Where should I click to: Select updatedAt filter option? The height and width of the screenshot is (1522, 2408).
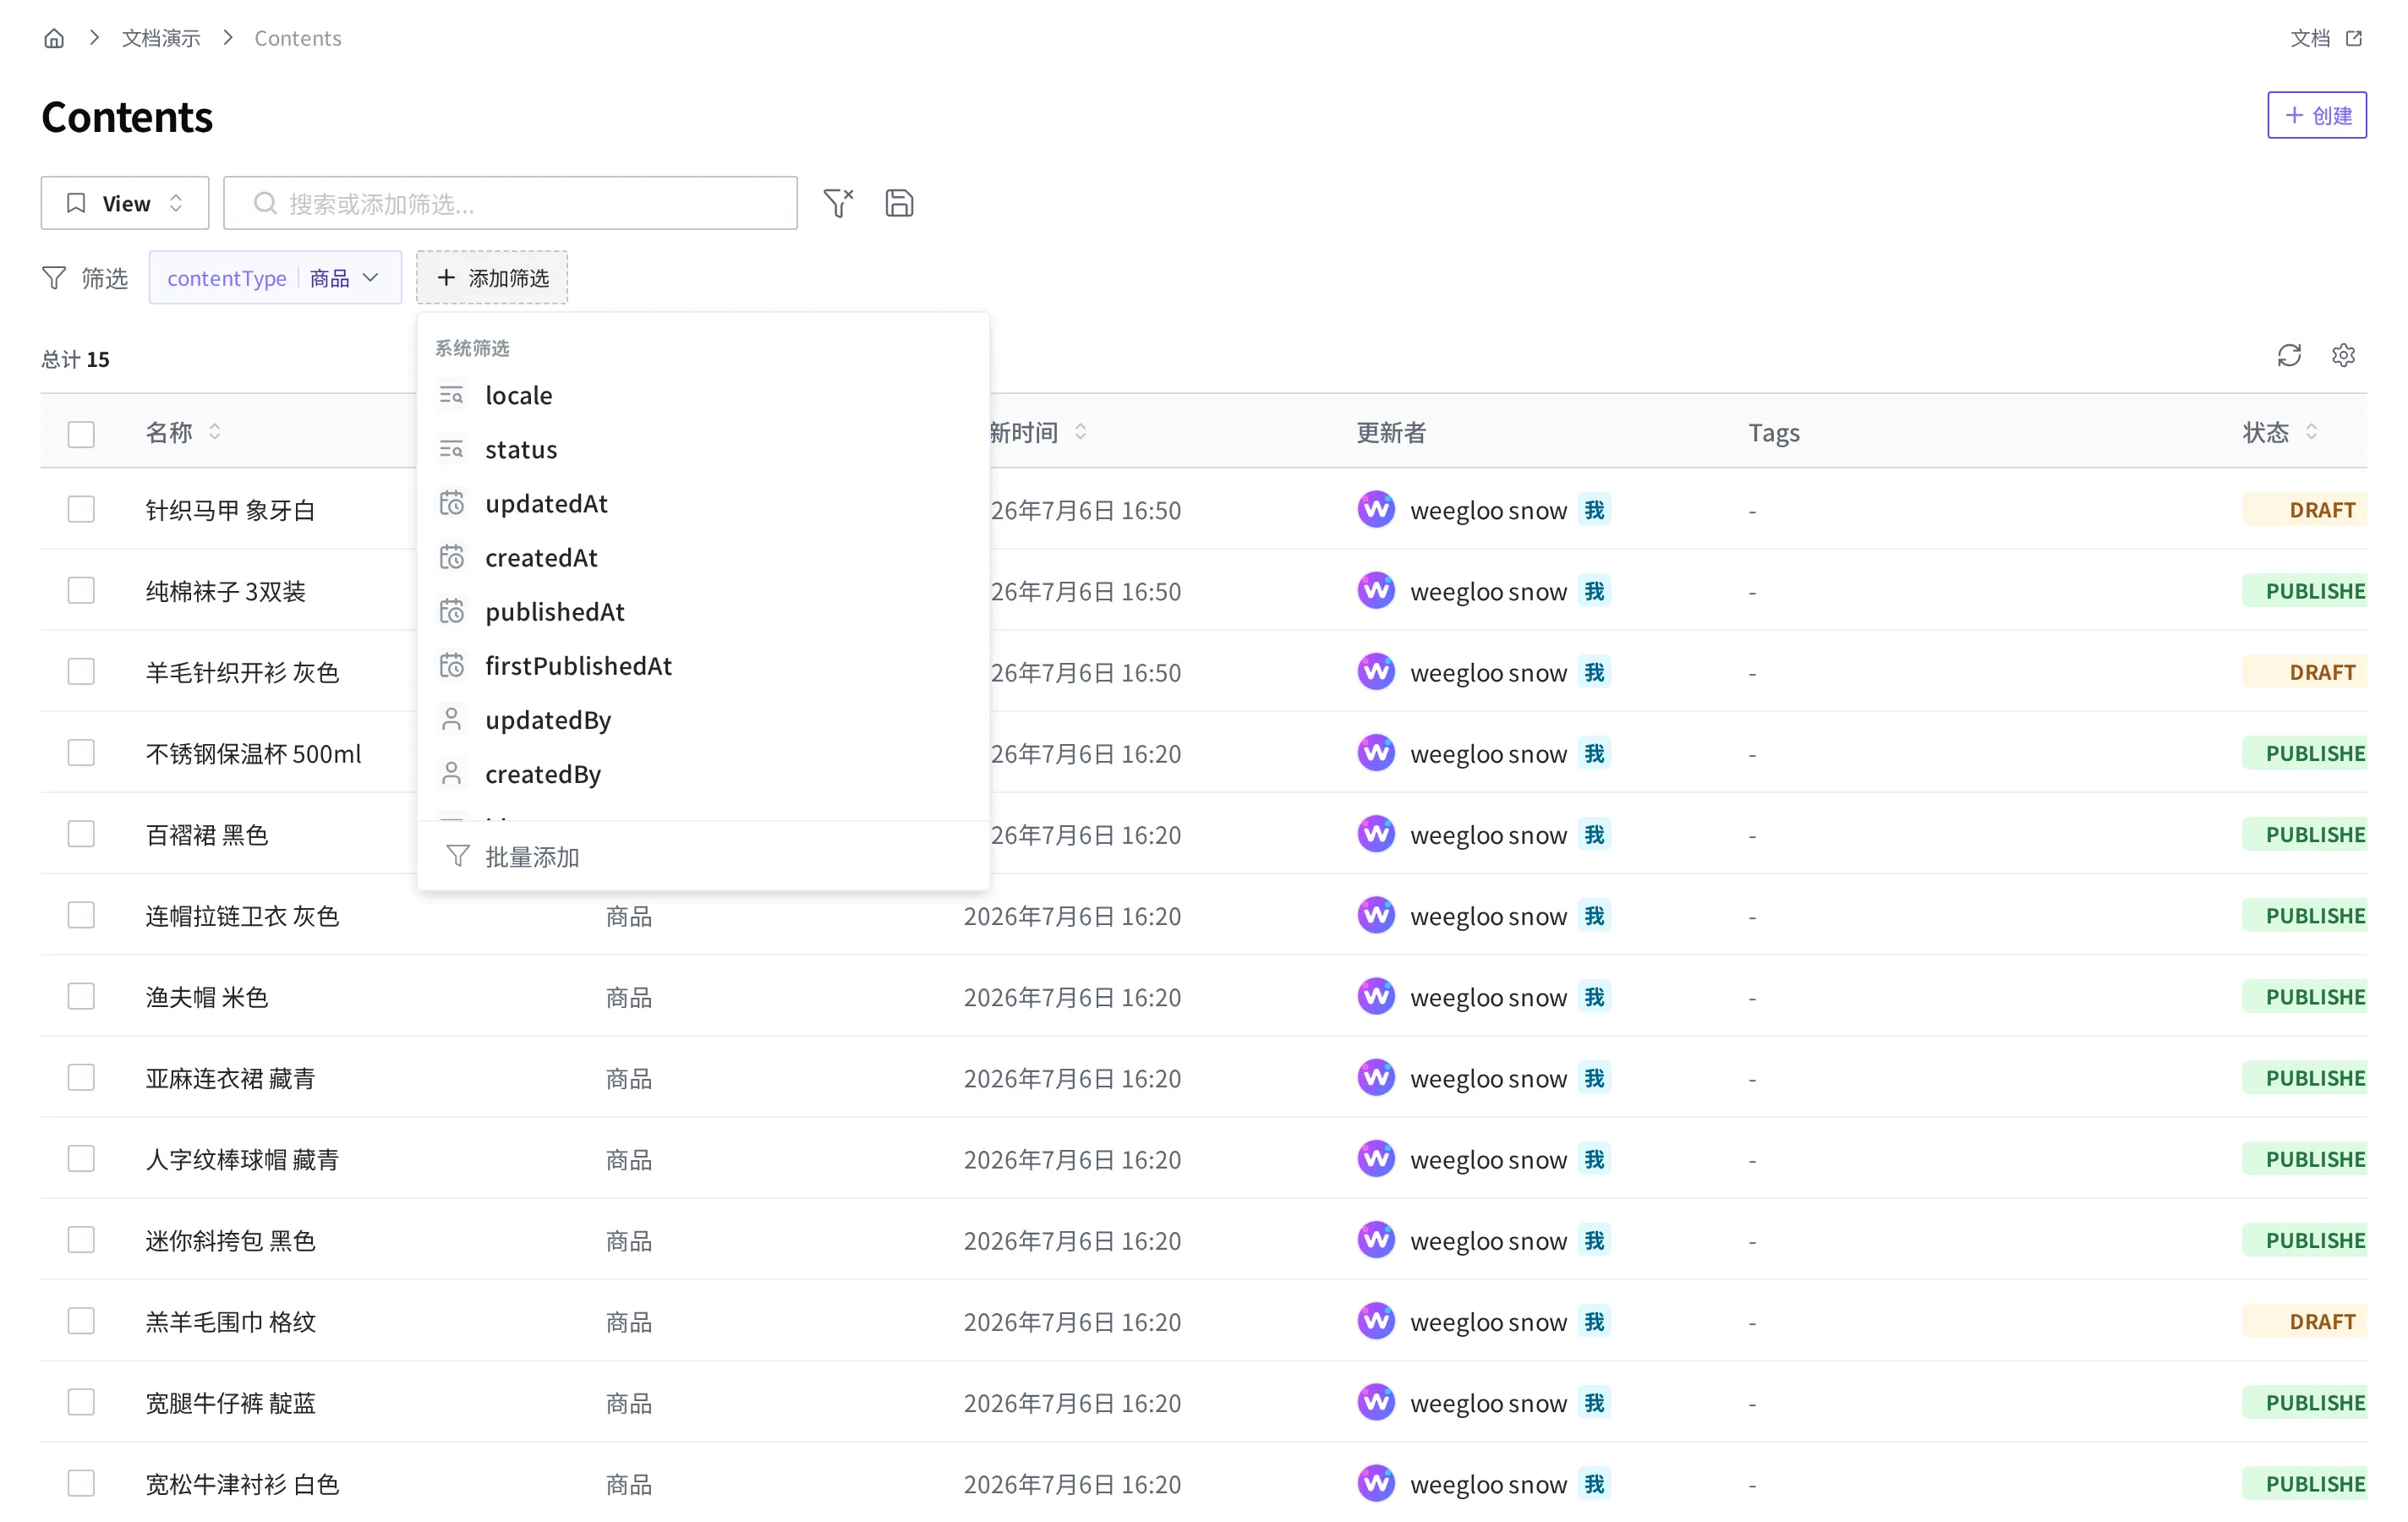[x=703, y=503]
